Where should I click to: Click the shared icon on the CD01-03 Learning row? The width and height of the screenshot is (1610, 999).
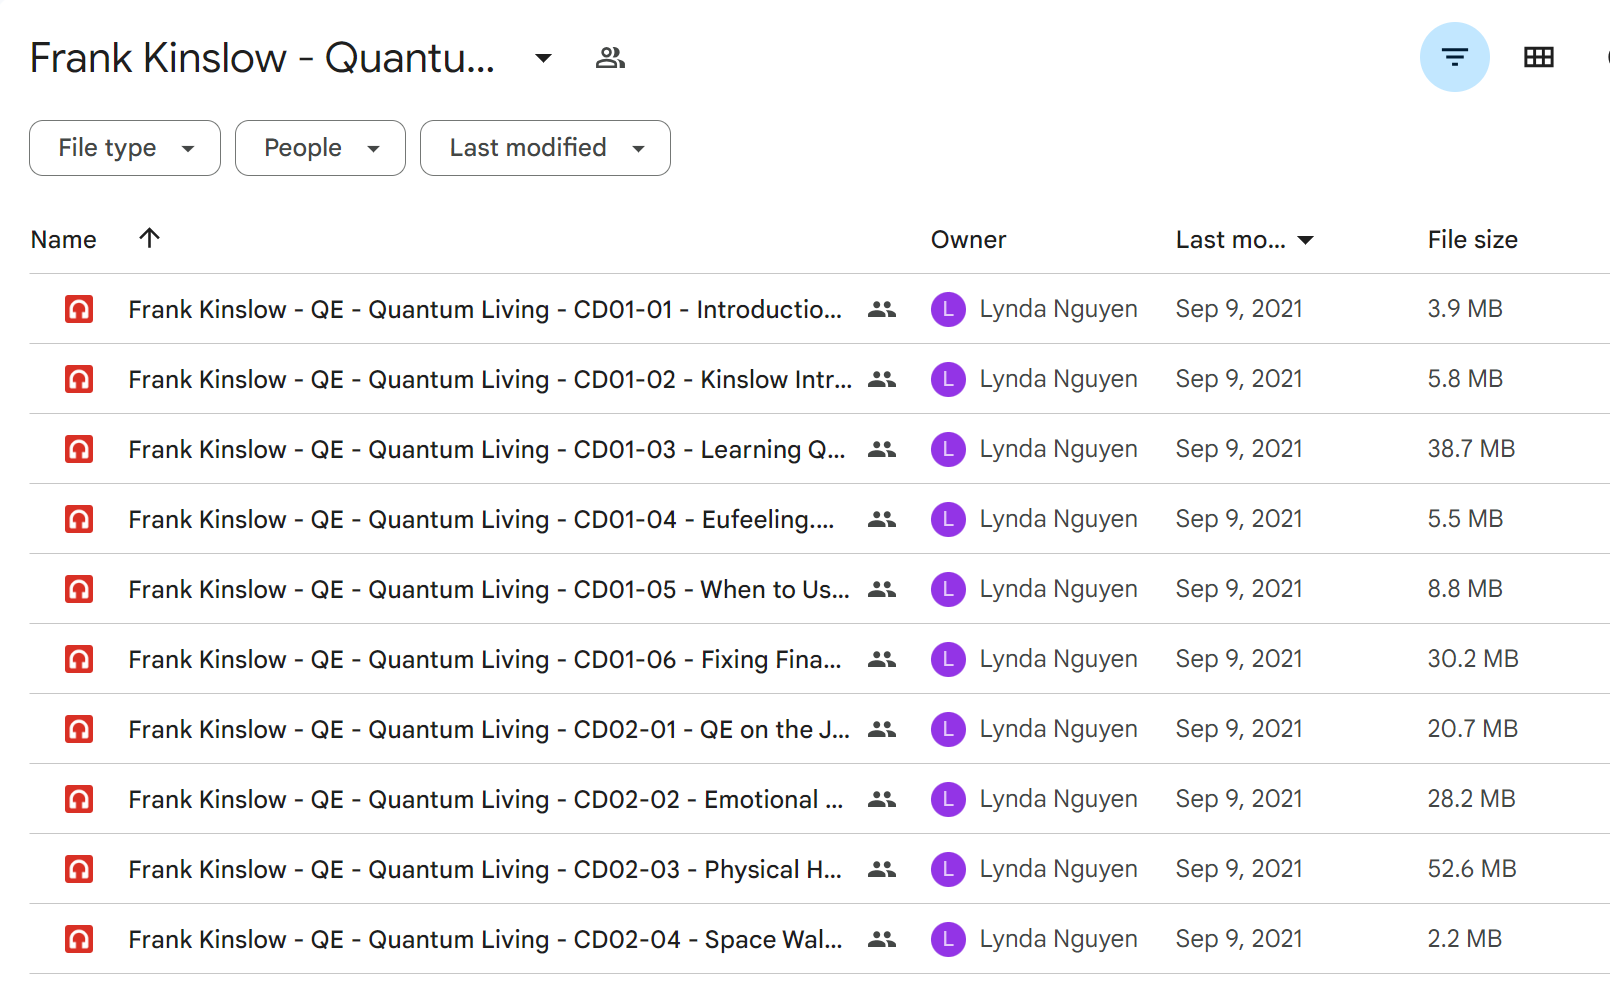[881, 449]
